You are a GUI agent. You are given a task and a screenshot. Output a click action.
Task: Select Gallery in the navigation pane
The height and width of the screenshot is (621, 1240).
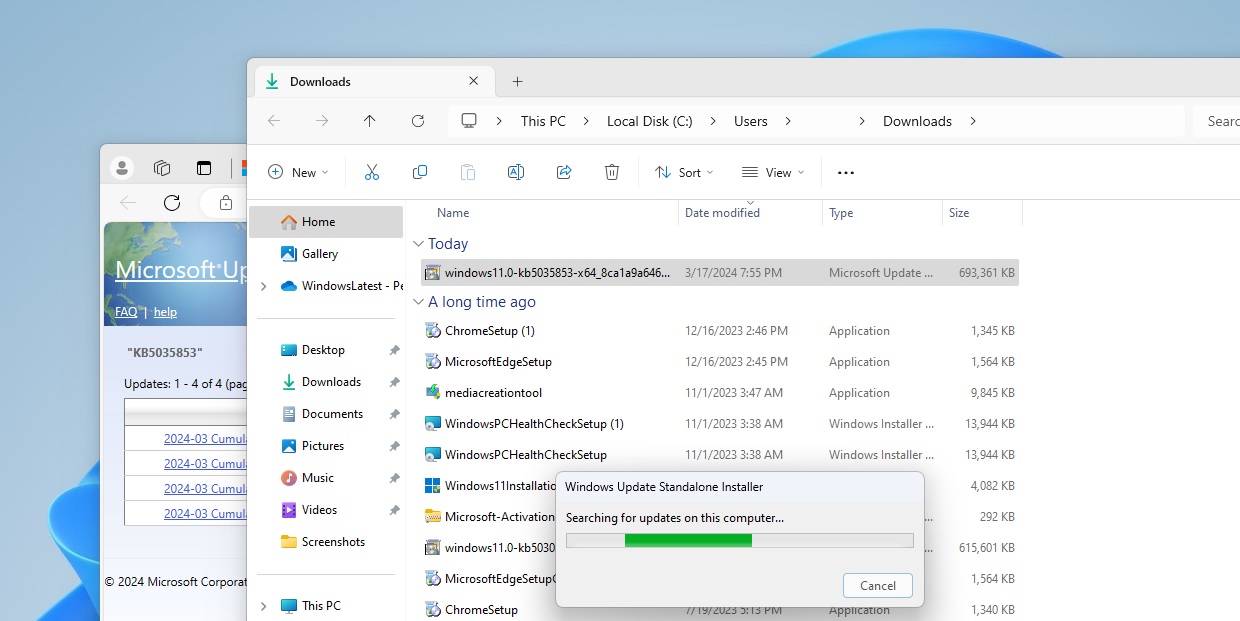coord(320,254)
